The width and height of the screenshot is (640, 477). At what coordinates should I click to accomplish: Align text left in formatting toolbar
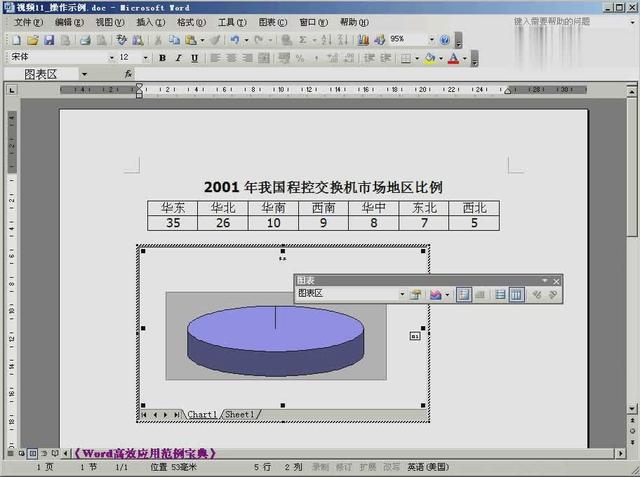click(215, 58)
